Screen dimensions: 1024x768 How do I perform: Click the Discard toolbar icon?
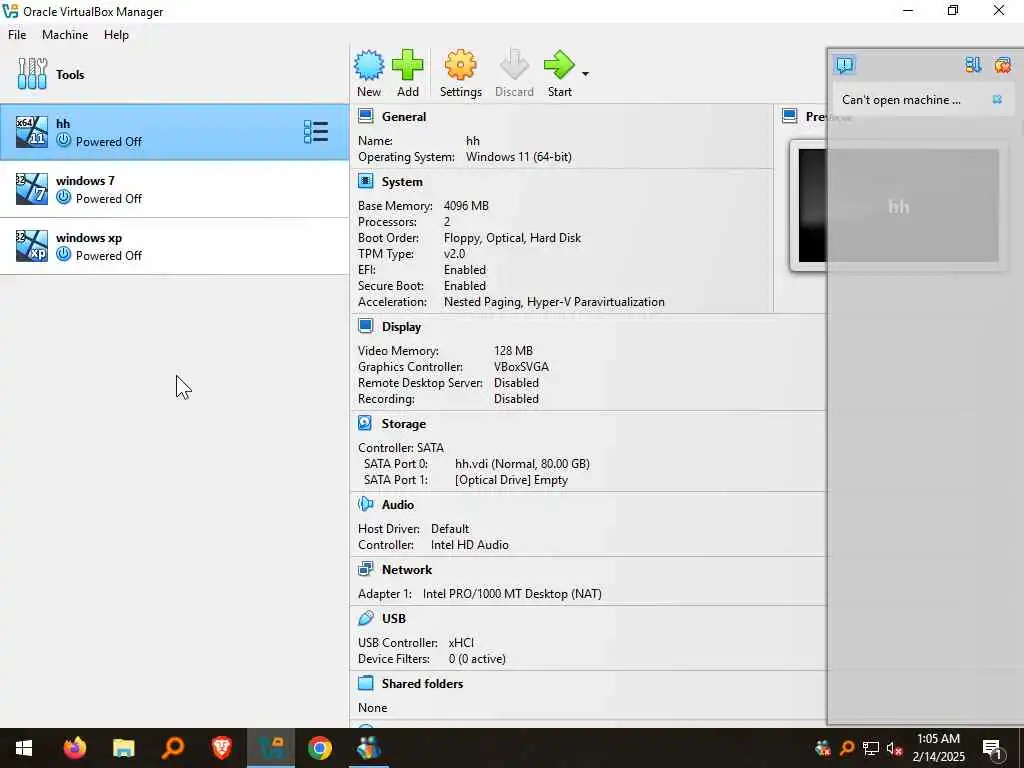[x=514, y=65]
